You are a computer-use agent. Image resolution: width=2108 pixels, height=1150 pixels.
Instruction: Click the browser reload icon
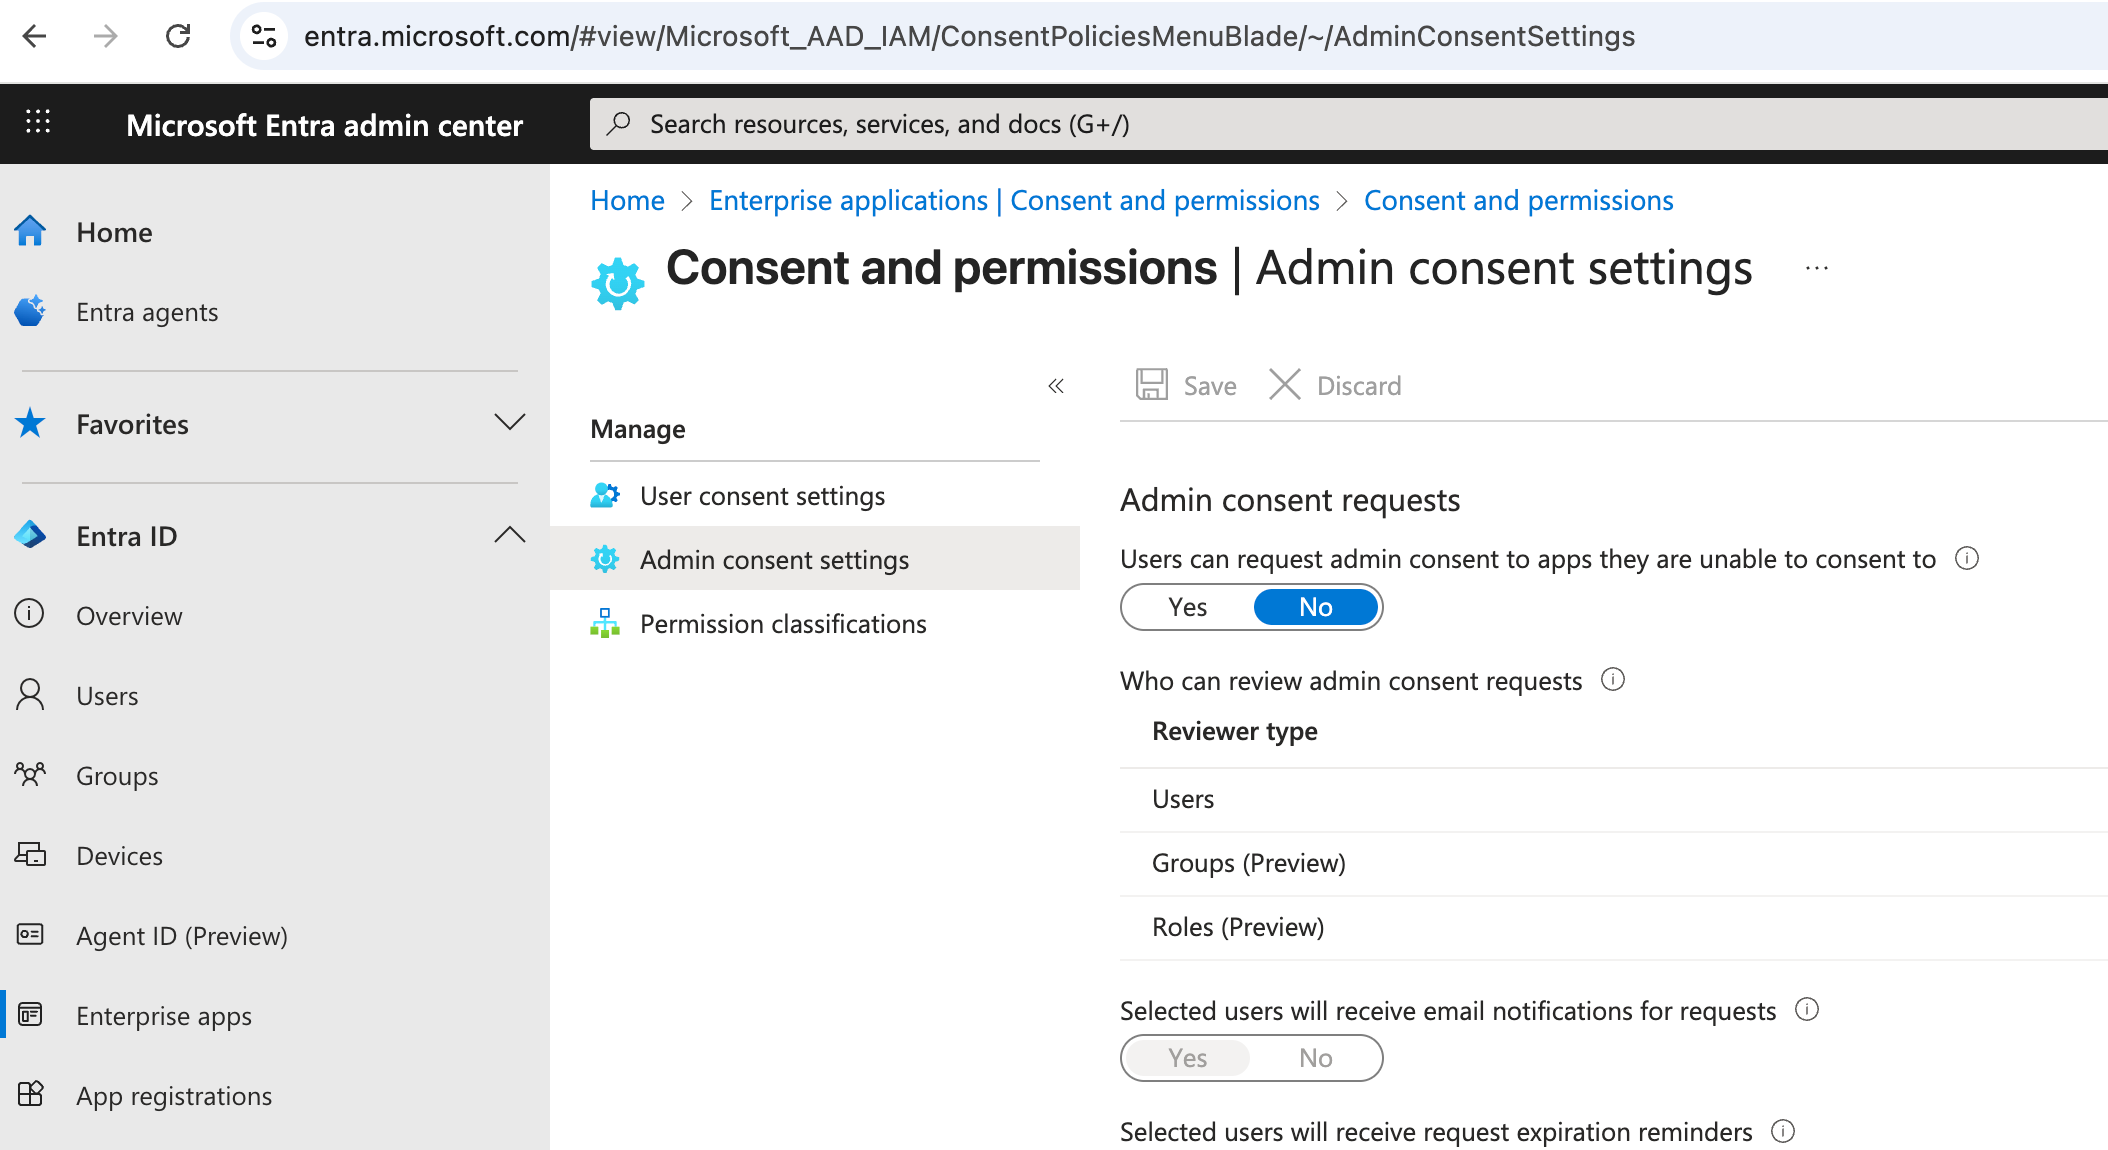pos(178,37)
